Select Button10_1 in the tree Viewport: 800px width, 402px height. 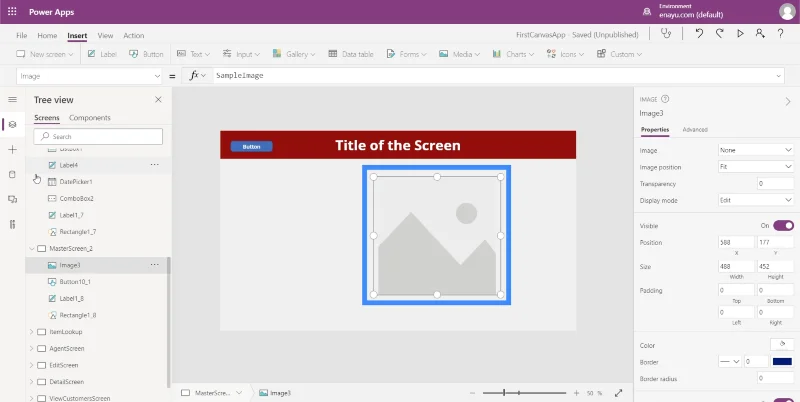point(75,282)
